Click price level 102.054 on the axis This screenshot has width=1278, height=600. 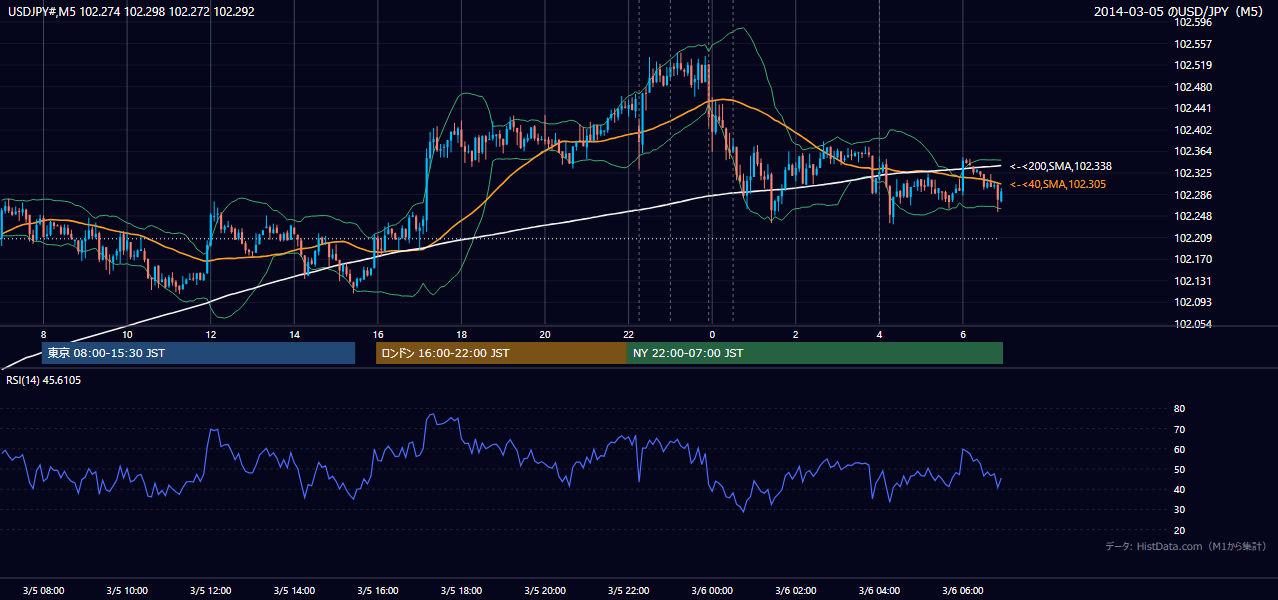(1191, 324)
